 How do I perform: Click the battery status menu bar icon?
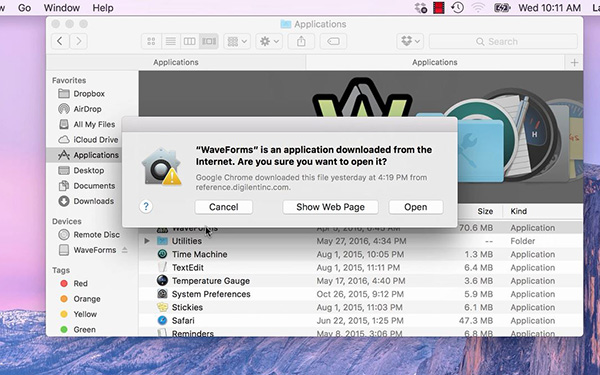point(502,8)
